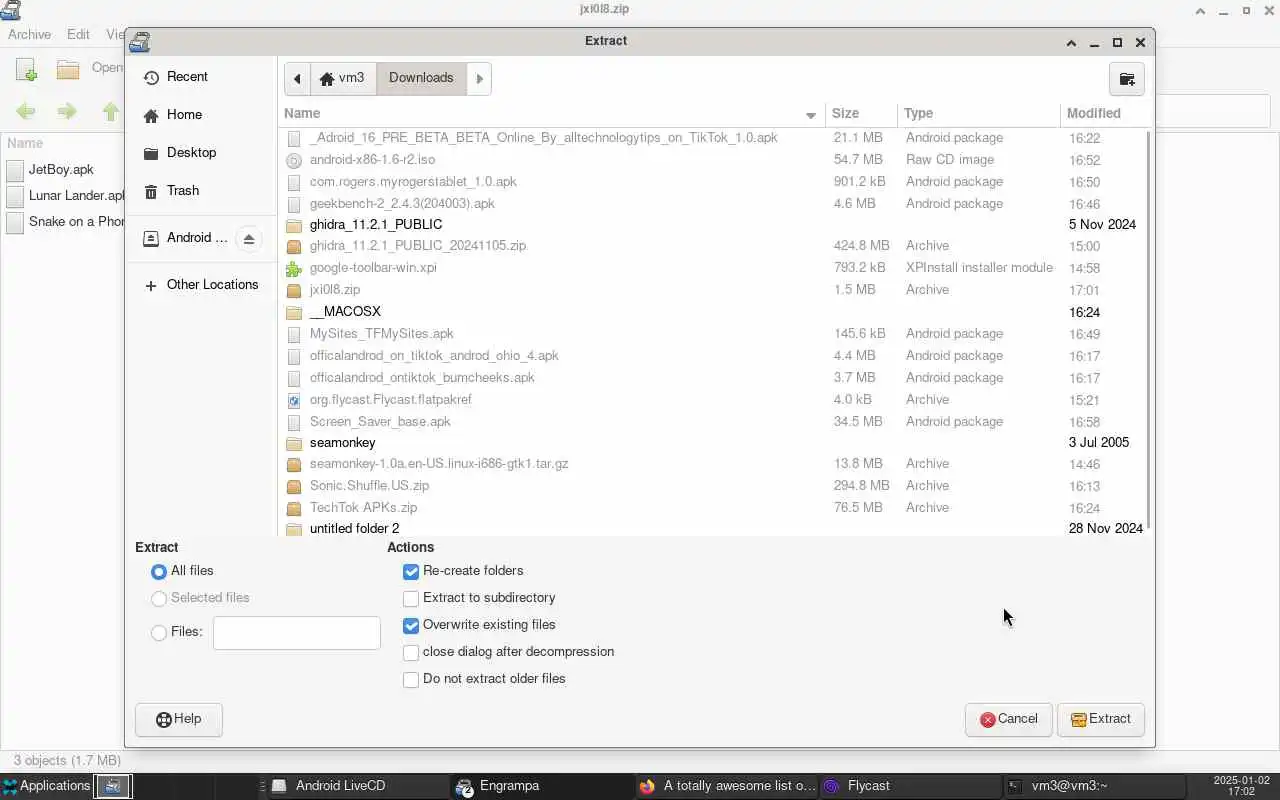Open the Archive menu in Engrampa
1280x800 pixels.
pos(29,34)
